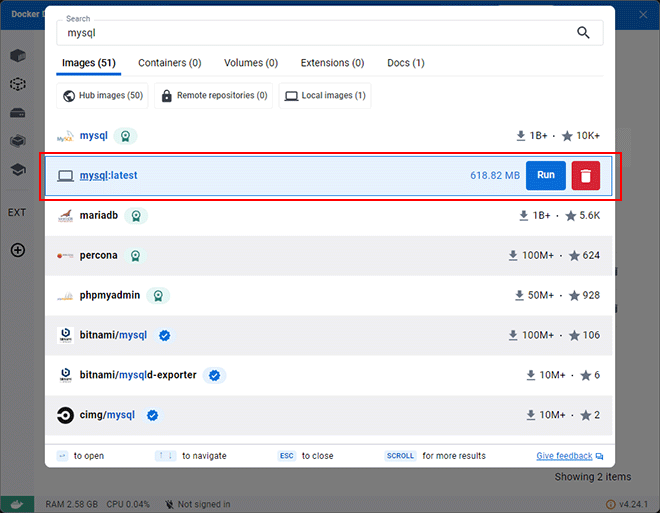Filter by Local images (1)
Image resolution: width=660 pixels, height=513 pixels.
point(325,96)
